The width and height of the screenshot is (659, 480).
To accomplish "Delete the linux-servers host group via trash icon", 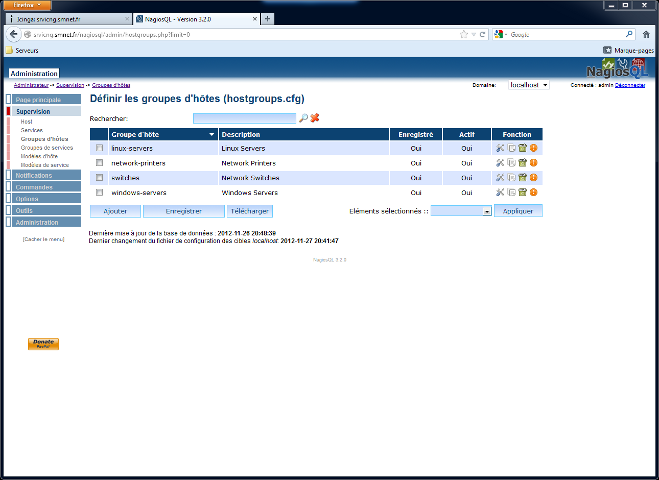I will pos(522,148).
